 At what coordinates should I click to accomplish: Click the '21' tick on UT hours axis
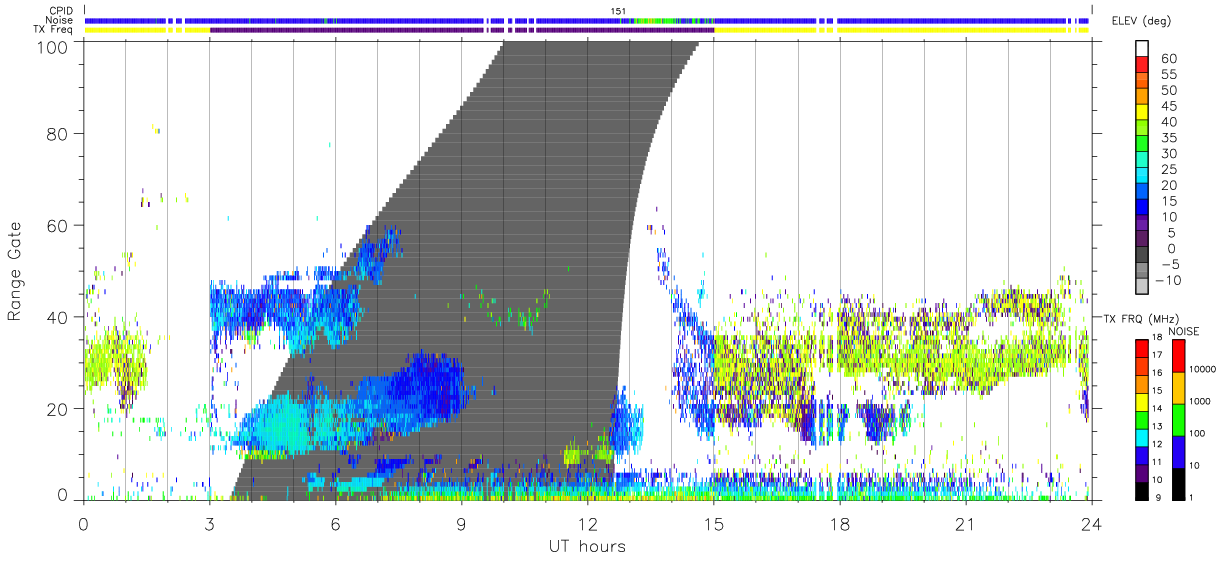click(x=966, y=524)
